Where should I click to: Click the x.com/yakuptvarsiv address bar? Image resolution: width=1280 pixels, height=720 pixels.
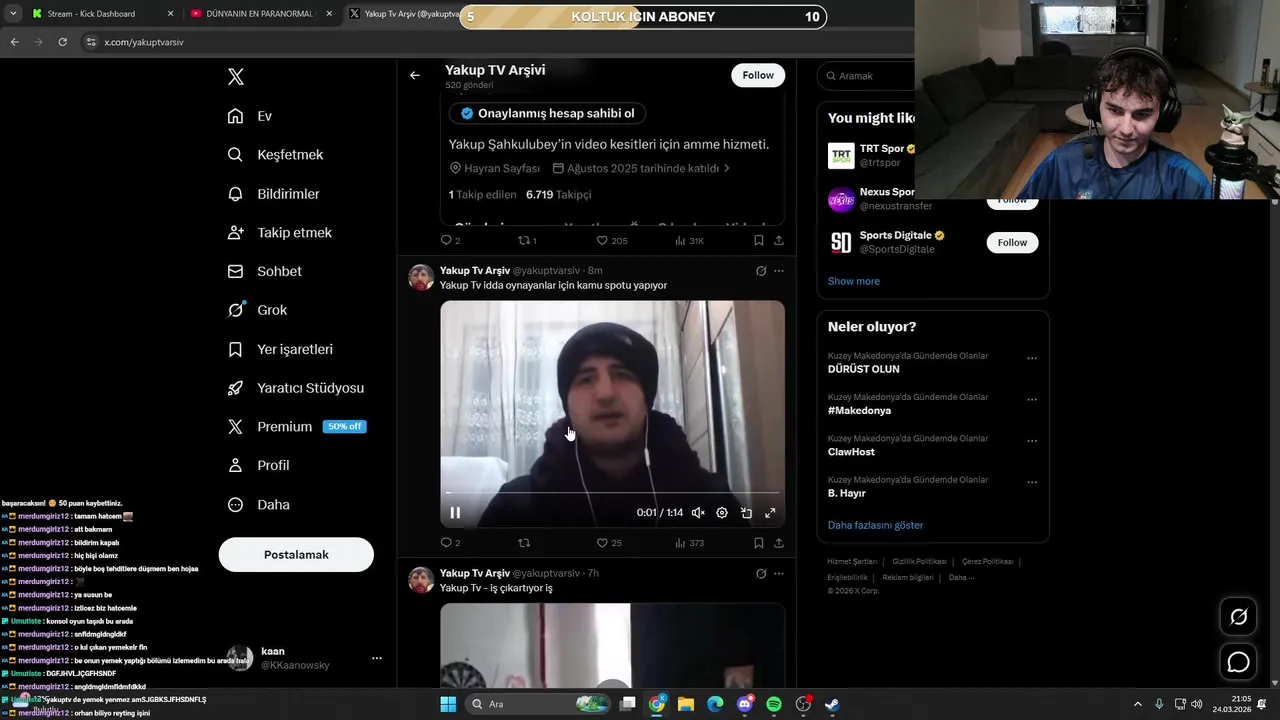click(x=144, y=42)
